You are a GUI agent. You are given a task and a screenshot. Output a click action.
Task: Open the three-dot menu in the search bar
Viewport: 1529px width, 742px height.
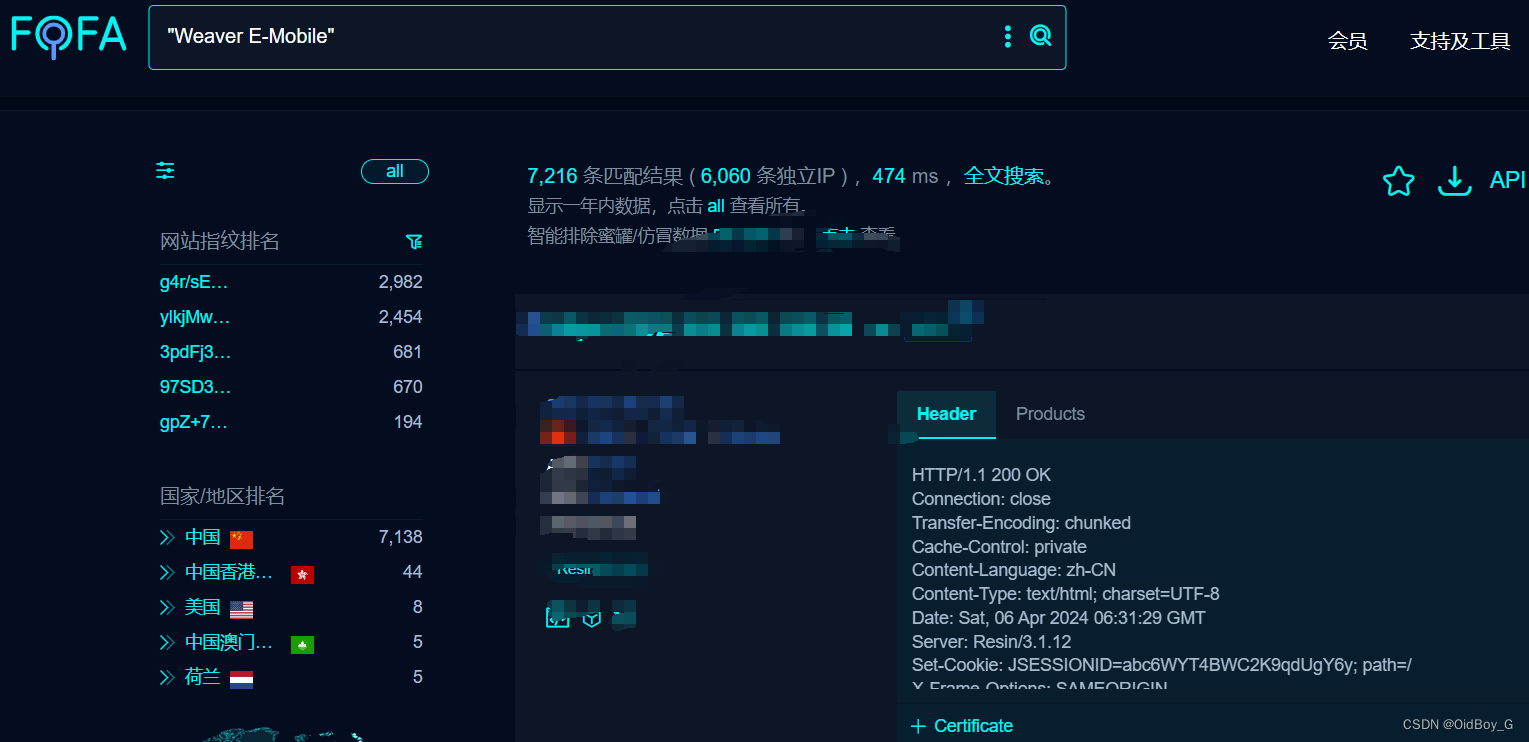tap(1007, 35)
